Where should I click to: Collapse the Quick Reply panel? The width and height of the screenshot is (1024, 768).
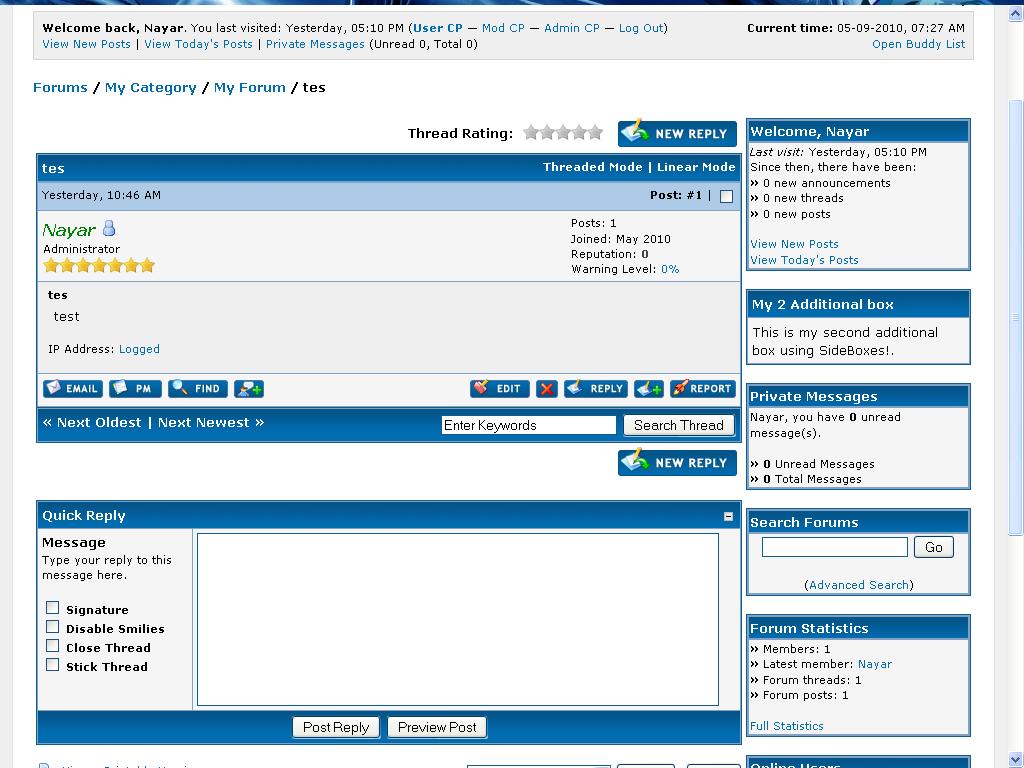pyautogui.click(x=728, y=517)
